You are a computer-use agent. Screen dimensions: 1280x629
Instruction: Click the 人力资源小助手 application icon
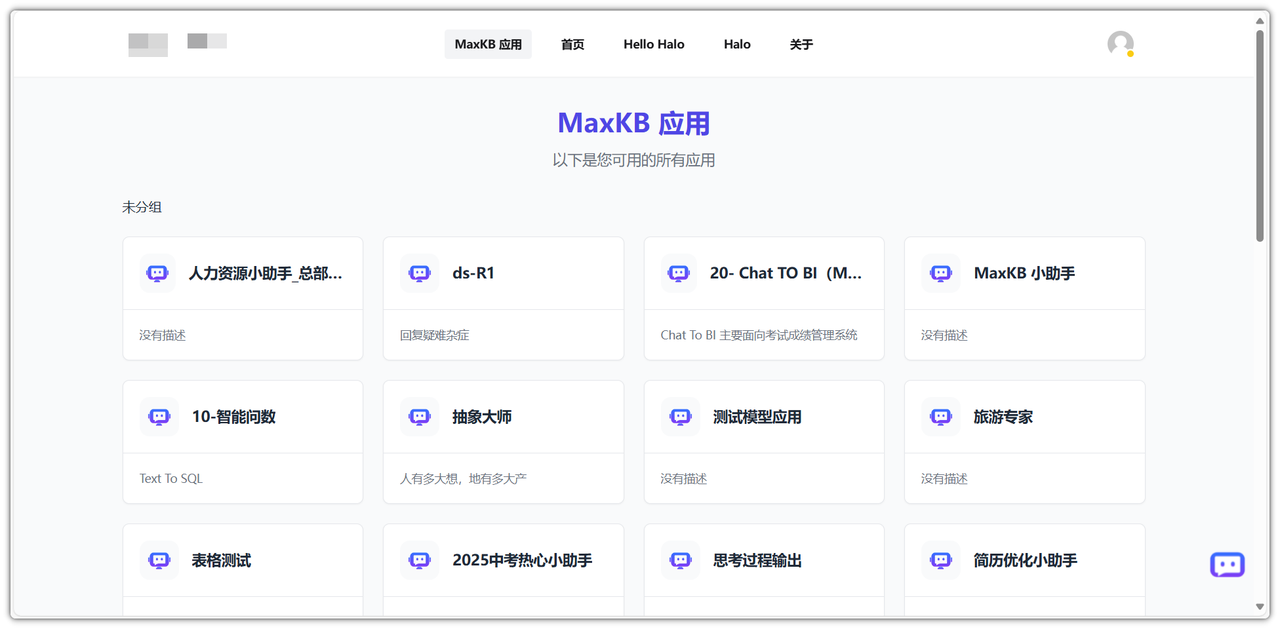point(157,272)
